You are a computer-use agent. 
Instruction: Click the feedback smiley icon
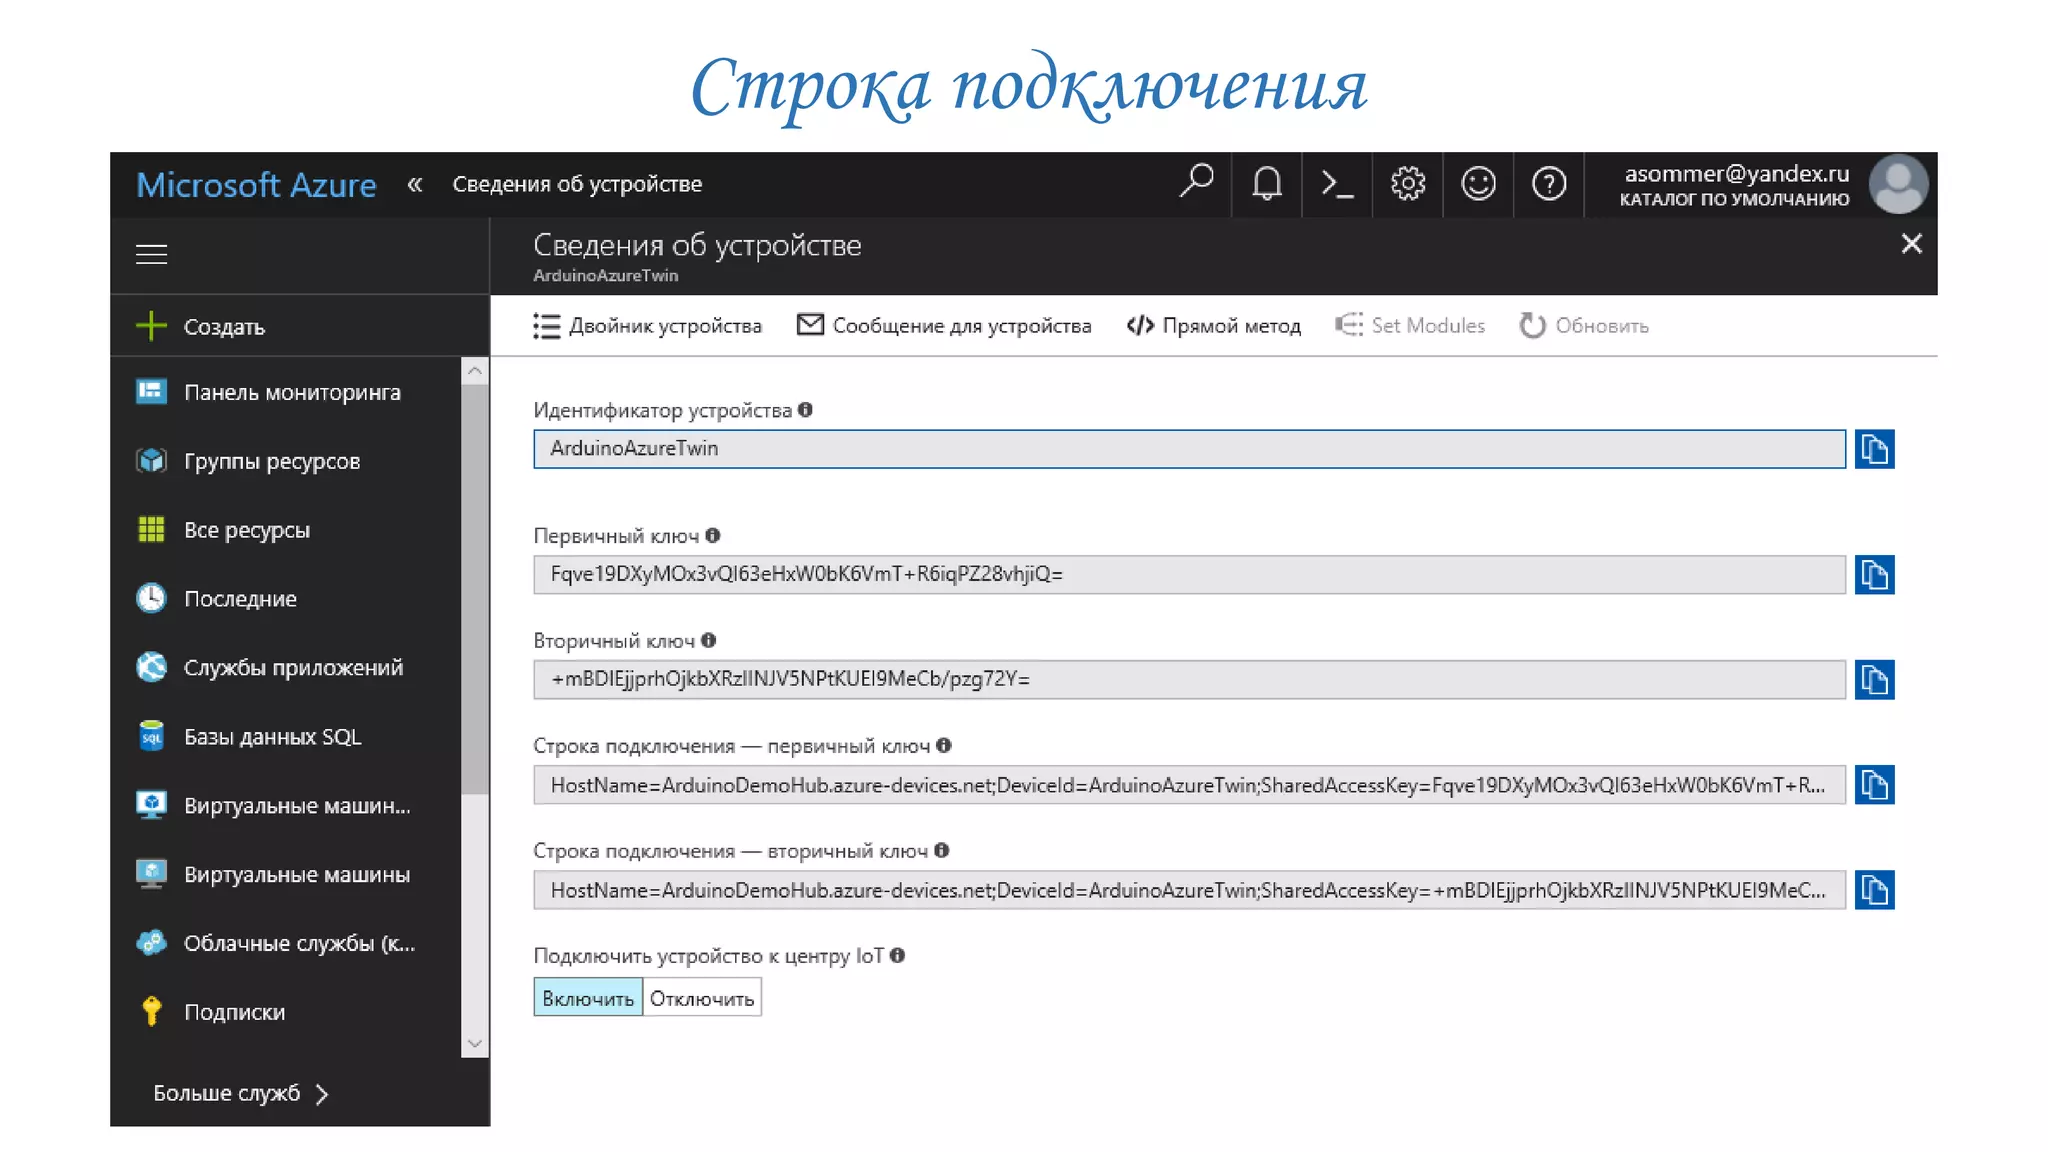pos(1478,183)
